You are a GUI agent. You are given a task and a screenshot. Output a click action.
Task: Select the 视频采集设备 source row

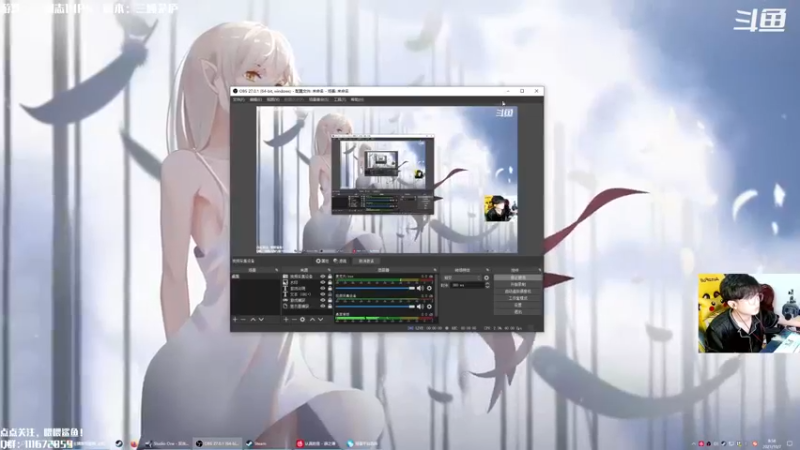coord(307,277)
